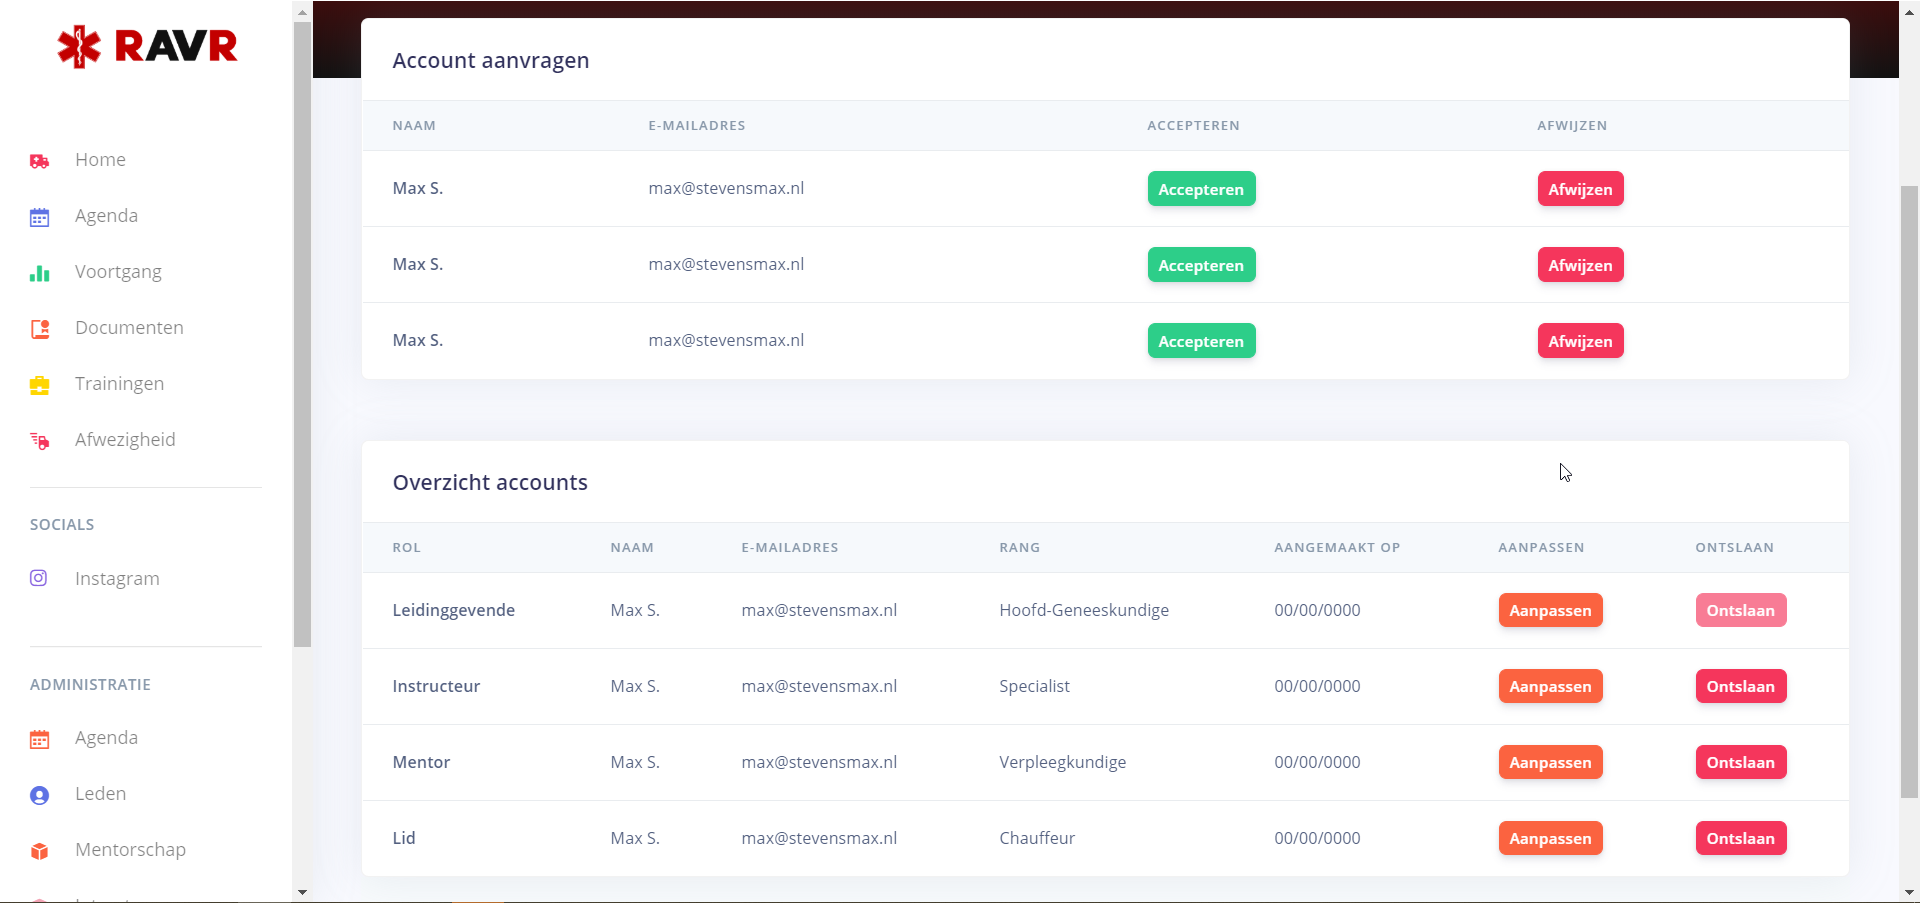Screen dimensions: 1920x903
Task: Click the main page scrollbar up arrow
Action: (1909, 12)
